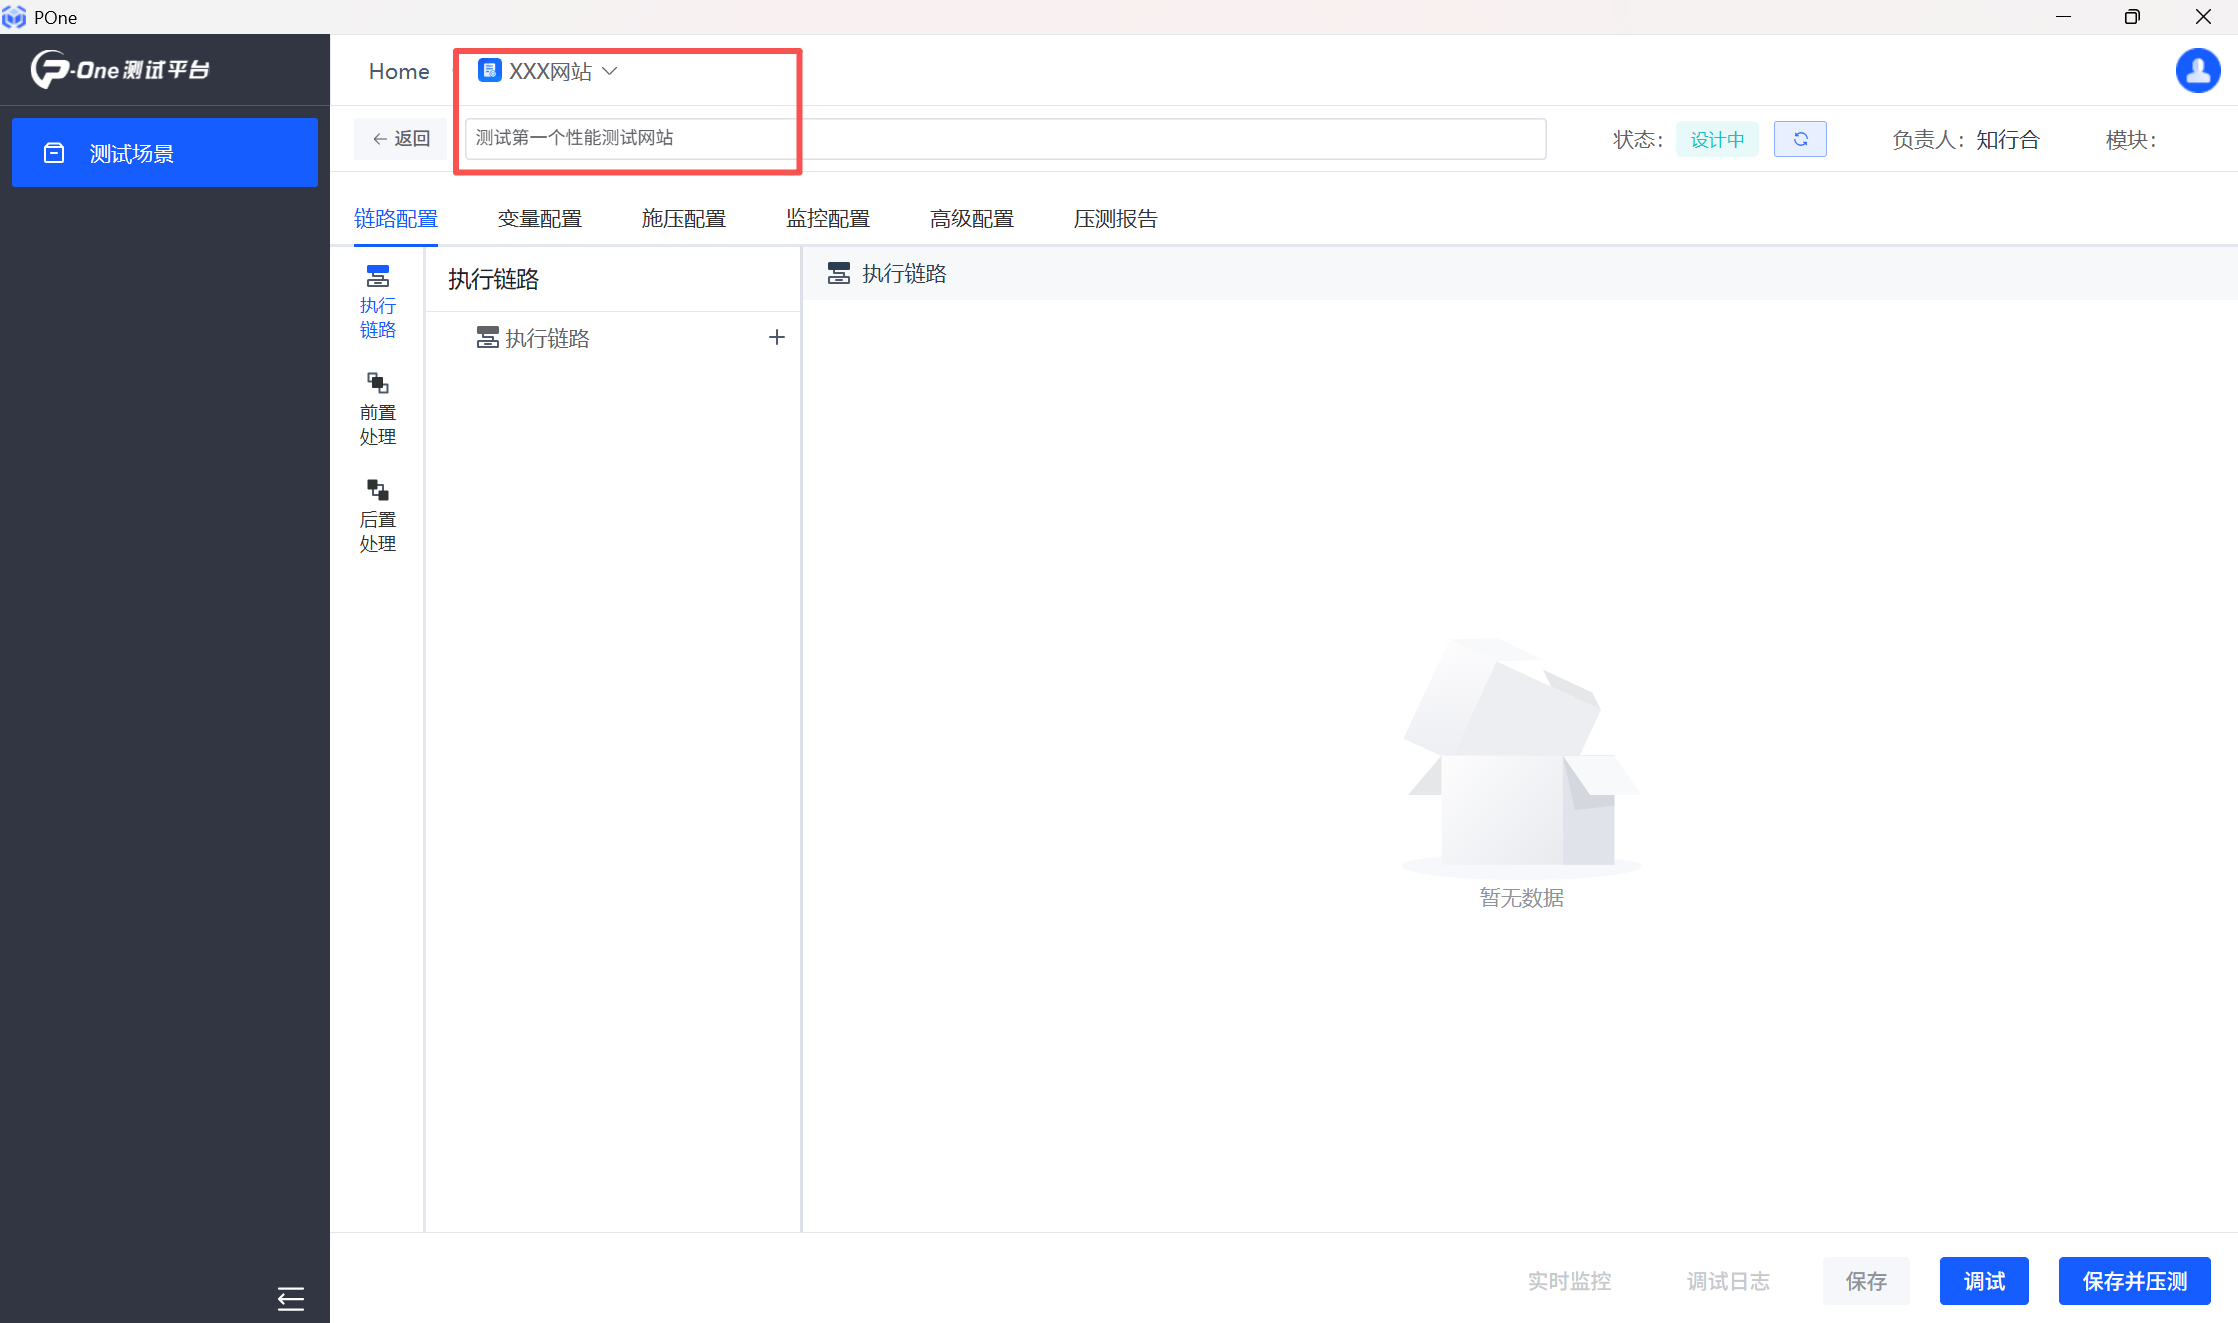Open the XXX网站 project dropdown
Viewport: 2238px width, 1323px height.
(x=549, y=71)
